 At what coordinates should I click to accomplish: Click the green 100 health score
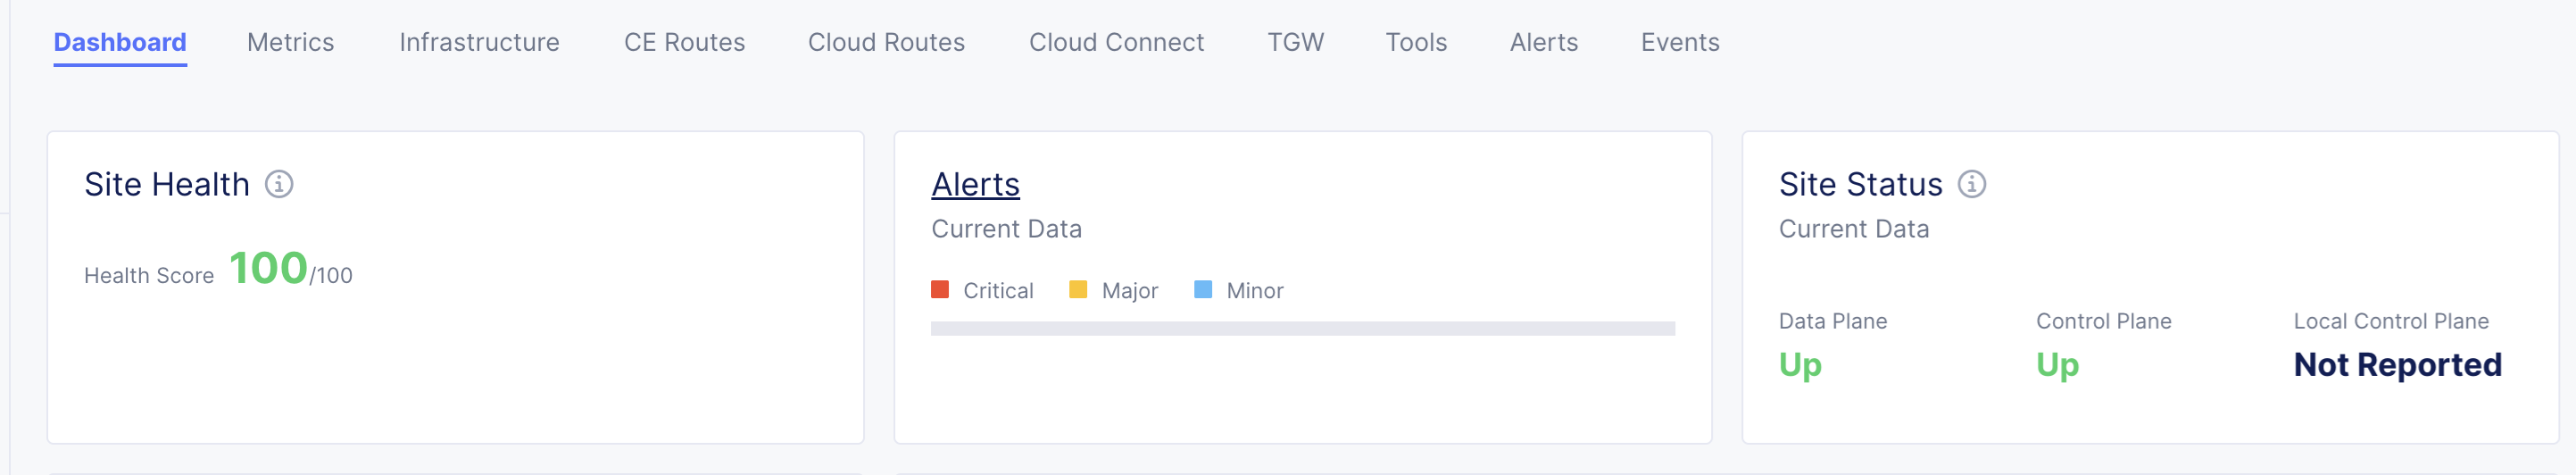tap(268, 268)
